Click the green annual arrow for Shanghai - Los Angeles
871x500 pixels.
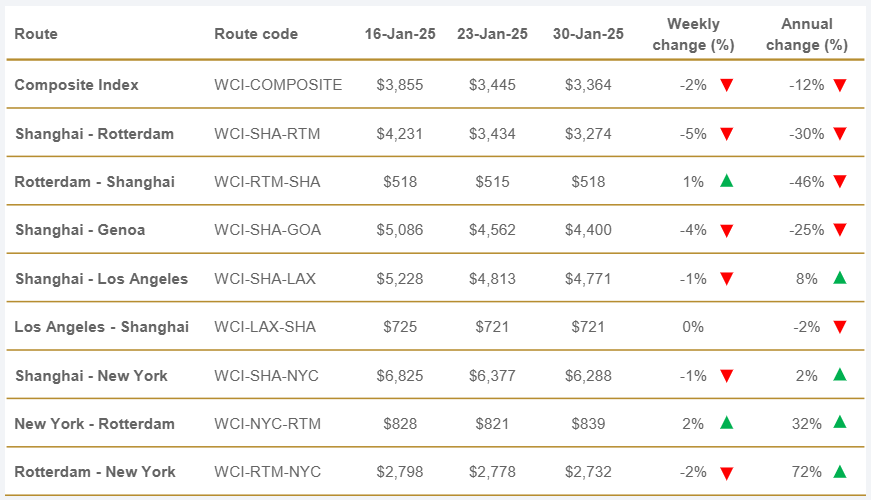(x=840, y=278)
